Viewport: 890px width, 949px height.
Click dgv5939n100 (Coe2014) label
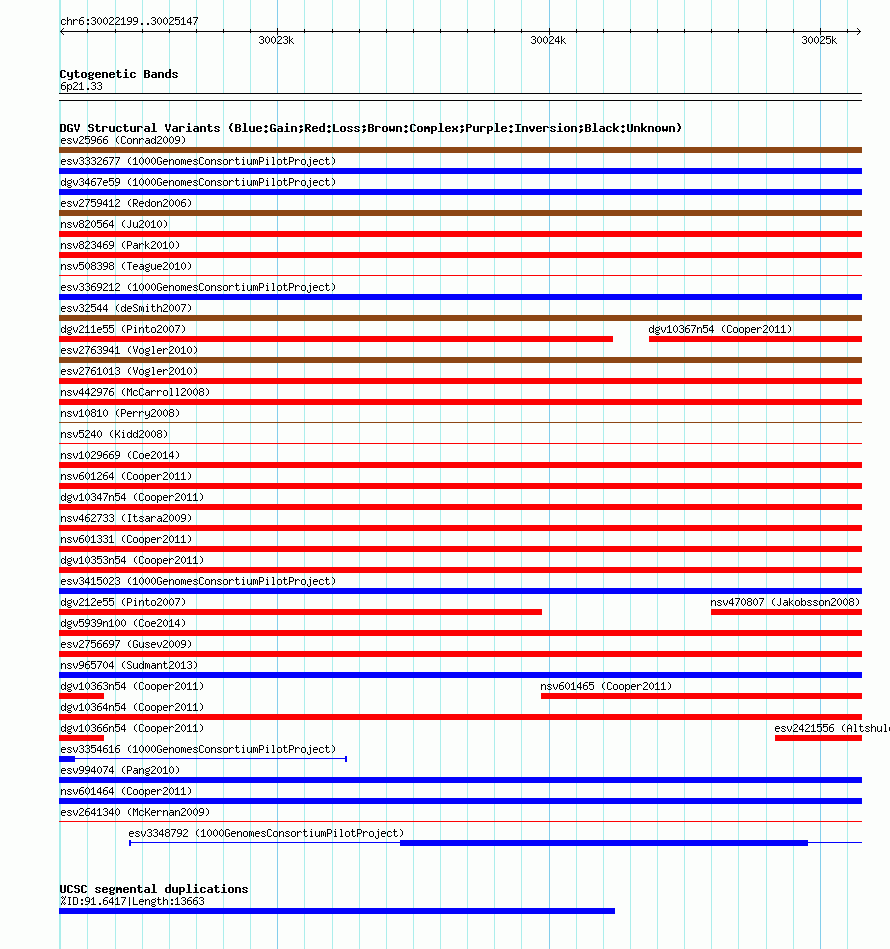tap(123, 623)
